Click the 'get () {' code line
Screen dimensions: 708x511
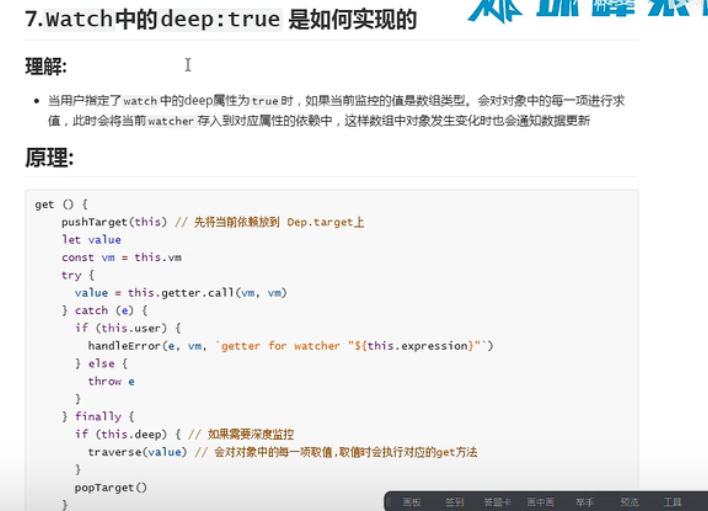(x=61, y=204)
